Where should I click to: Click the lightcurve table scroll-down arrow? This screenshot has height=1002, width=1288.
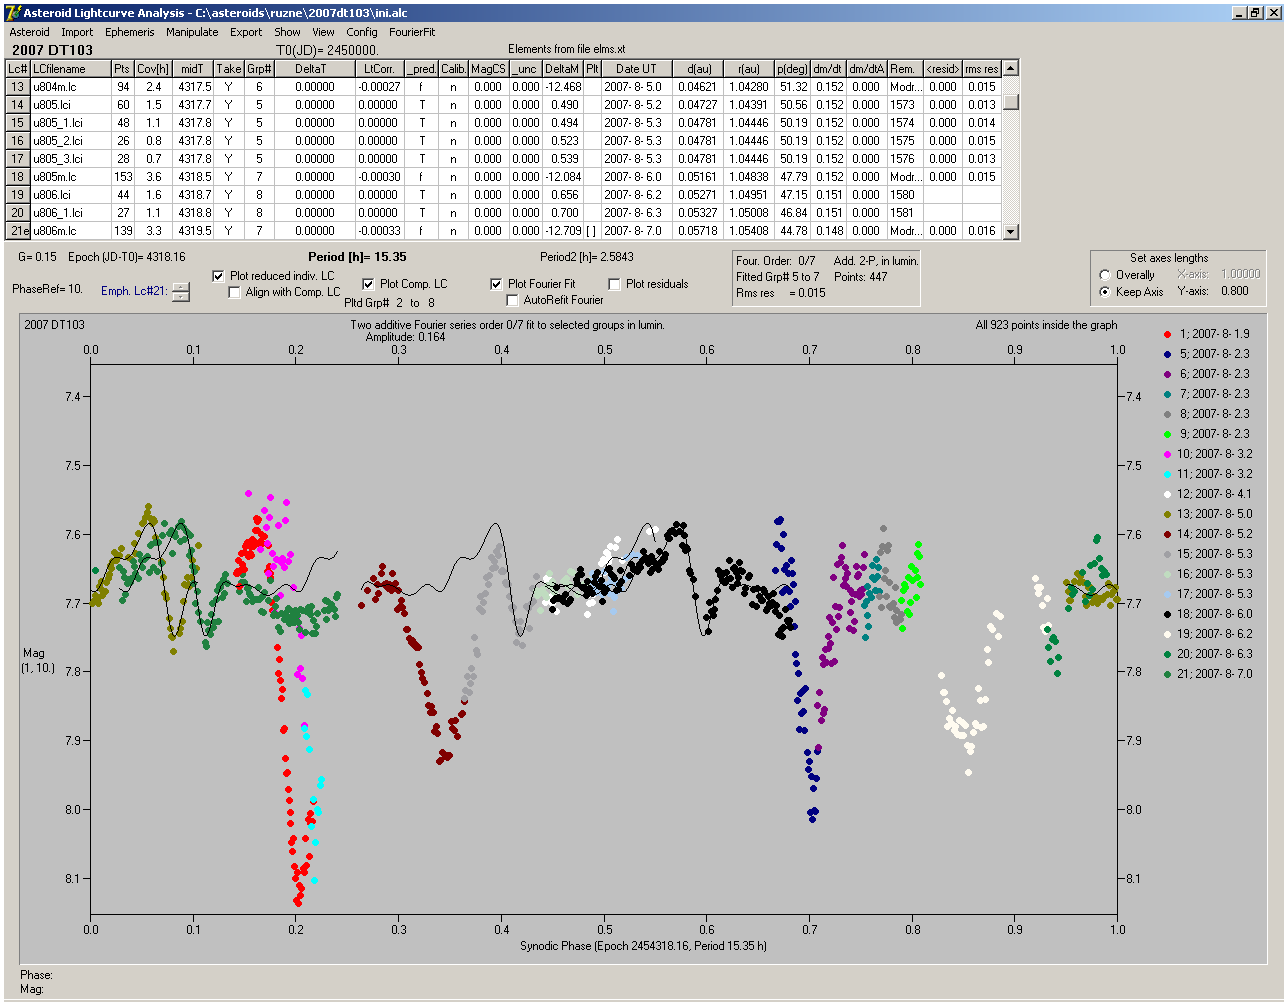pos(1011,231)
